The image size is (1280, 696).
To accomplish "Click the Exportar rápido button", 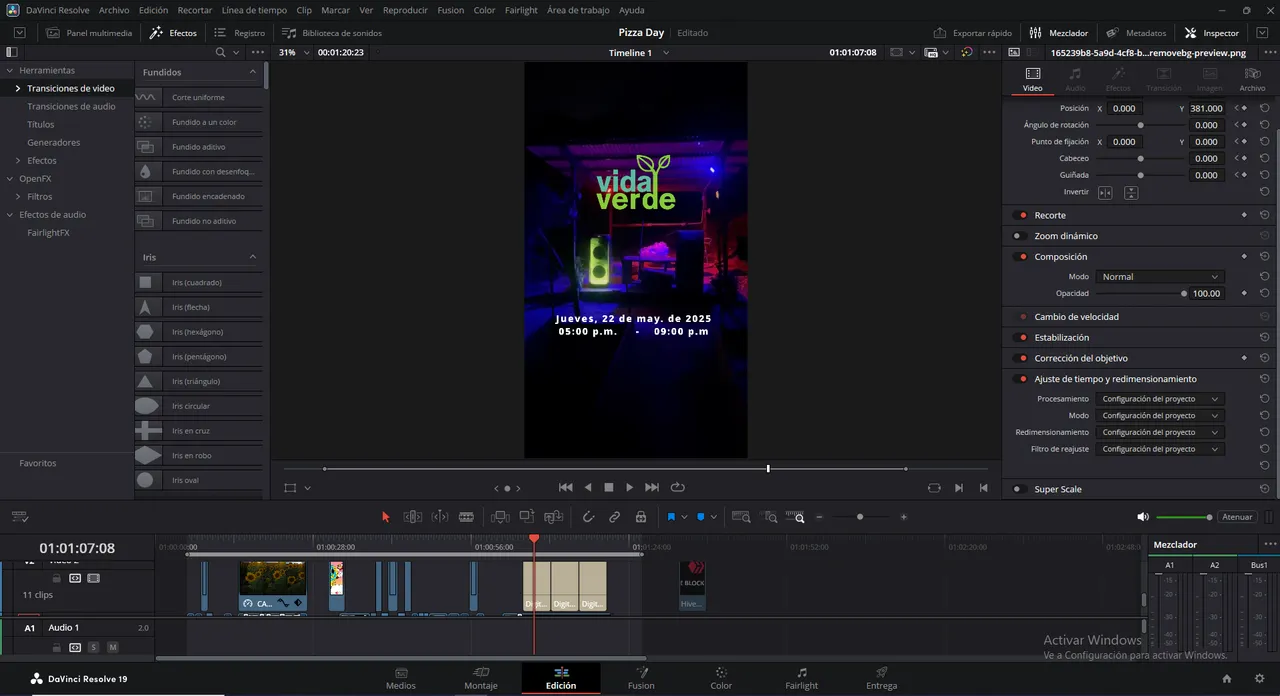I will [973, 33].
